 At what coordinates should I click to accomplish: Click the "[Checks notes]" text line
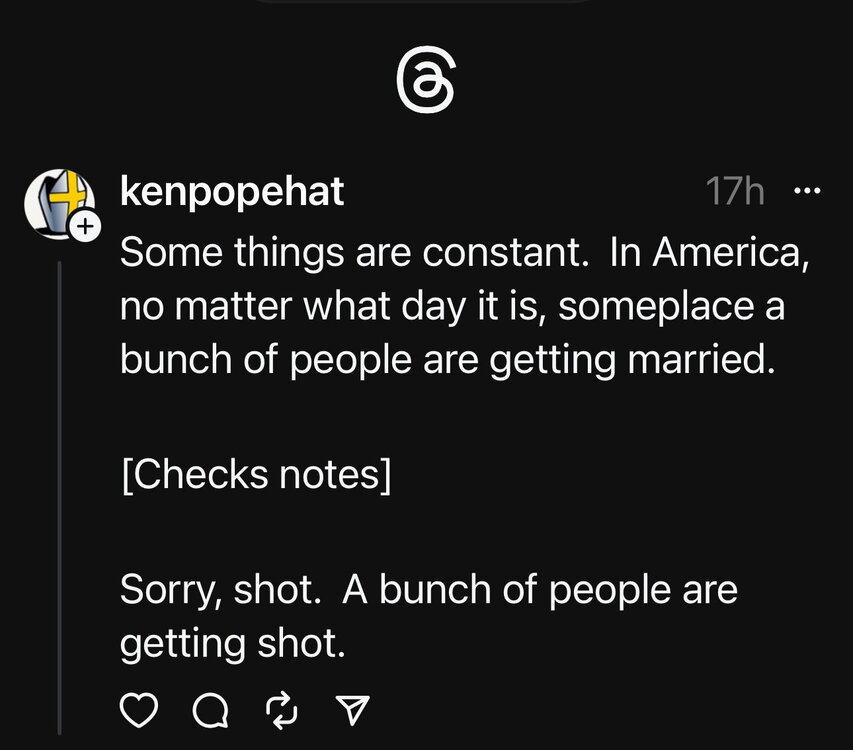point(255,473)
